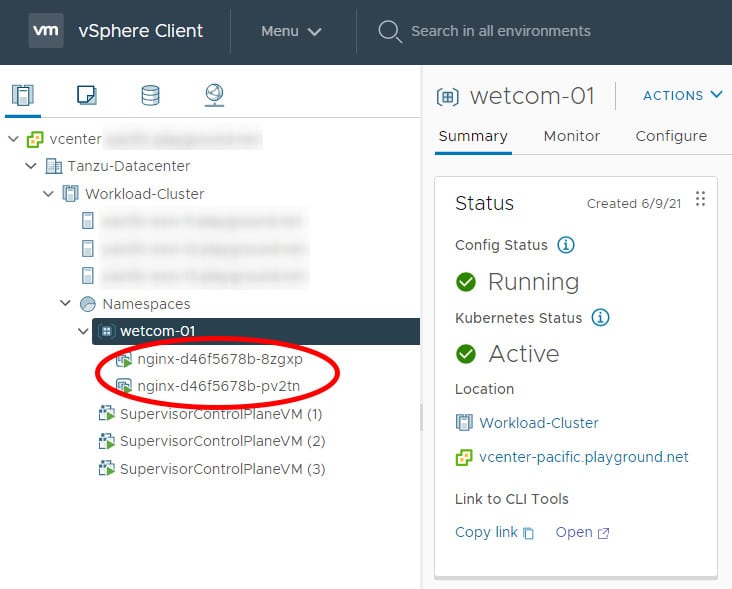Select SupervisorControlPlaneVM (2)
Image resolution: width=732 pixels, height=589 pixels.
click(223, 441)
